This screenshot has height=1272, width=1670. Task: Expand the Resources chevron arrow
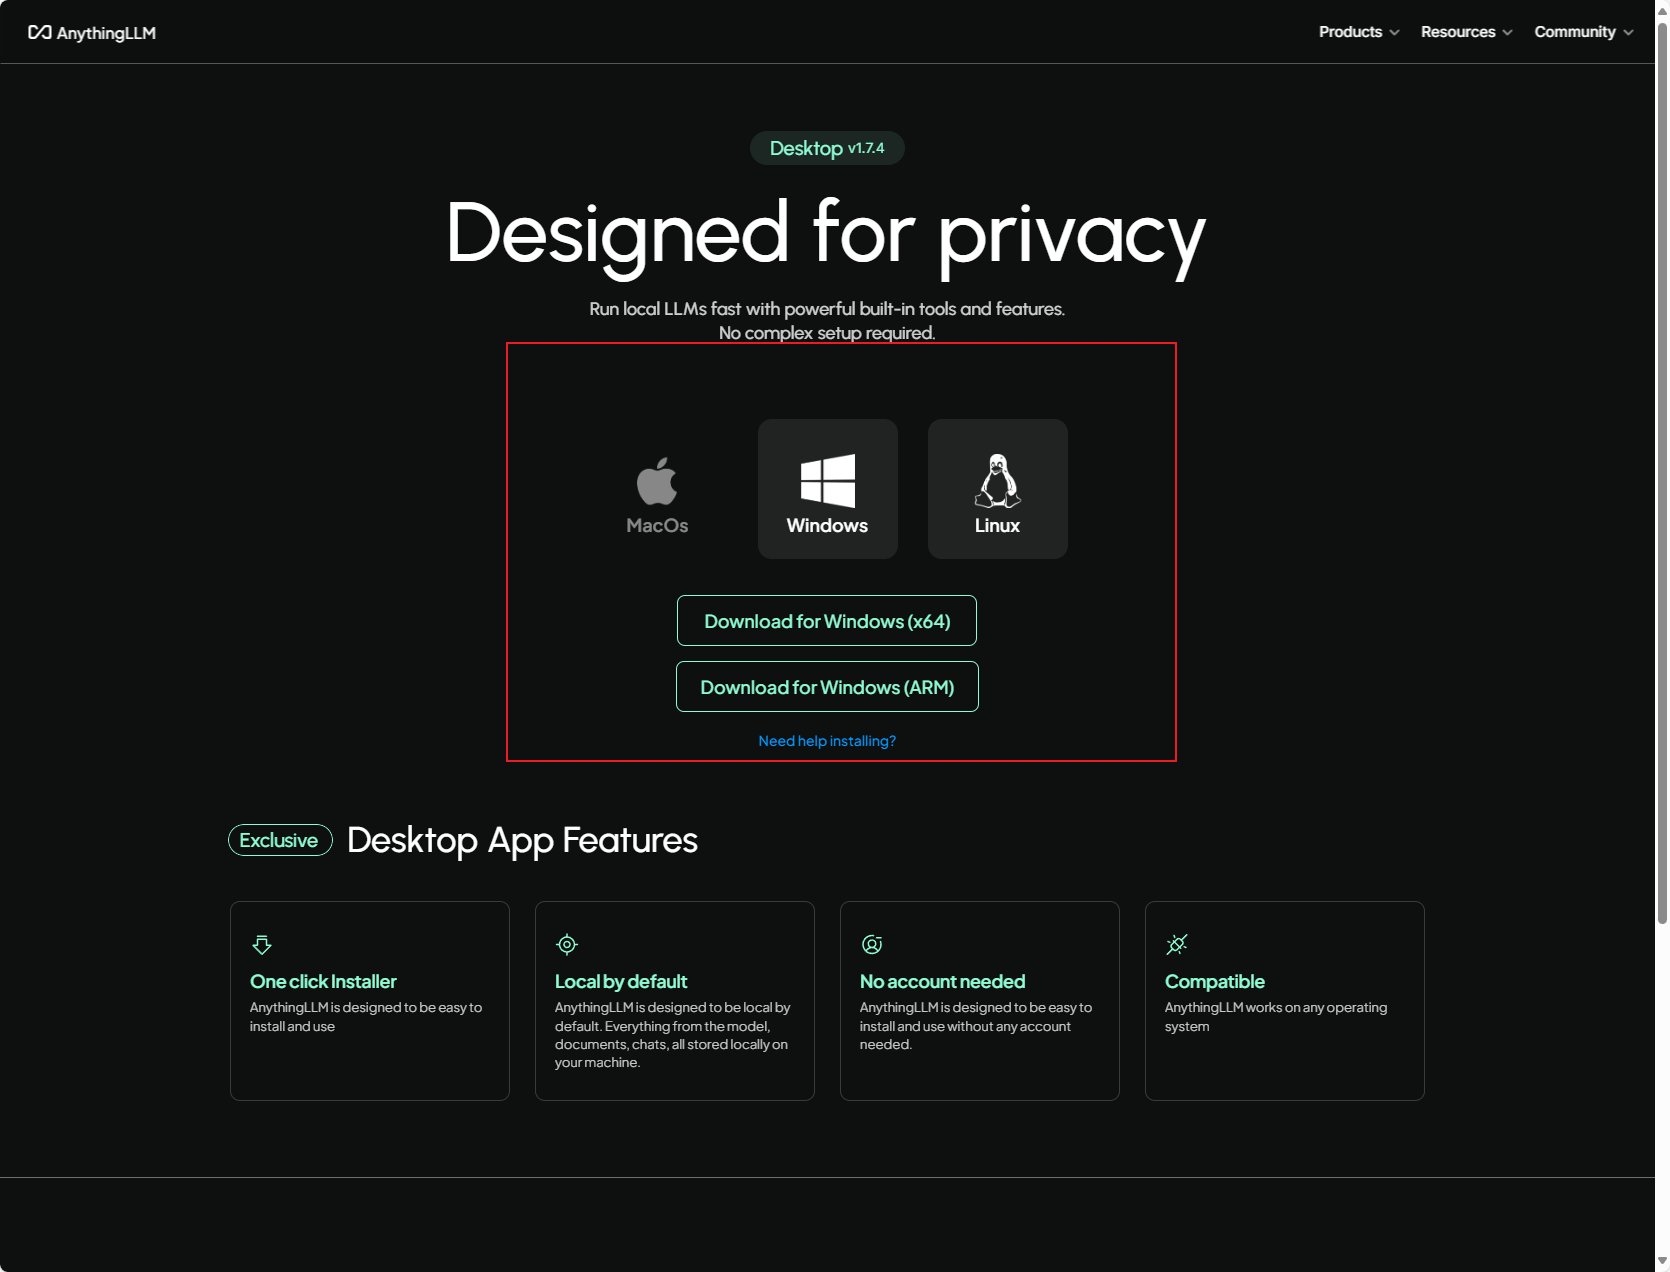tap(1507, 33)
